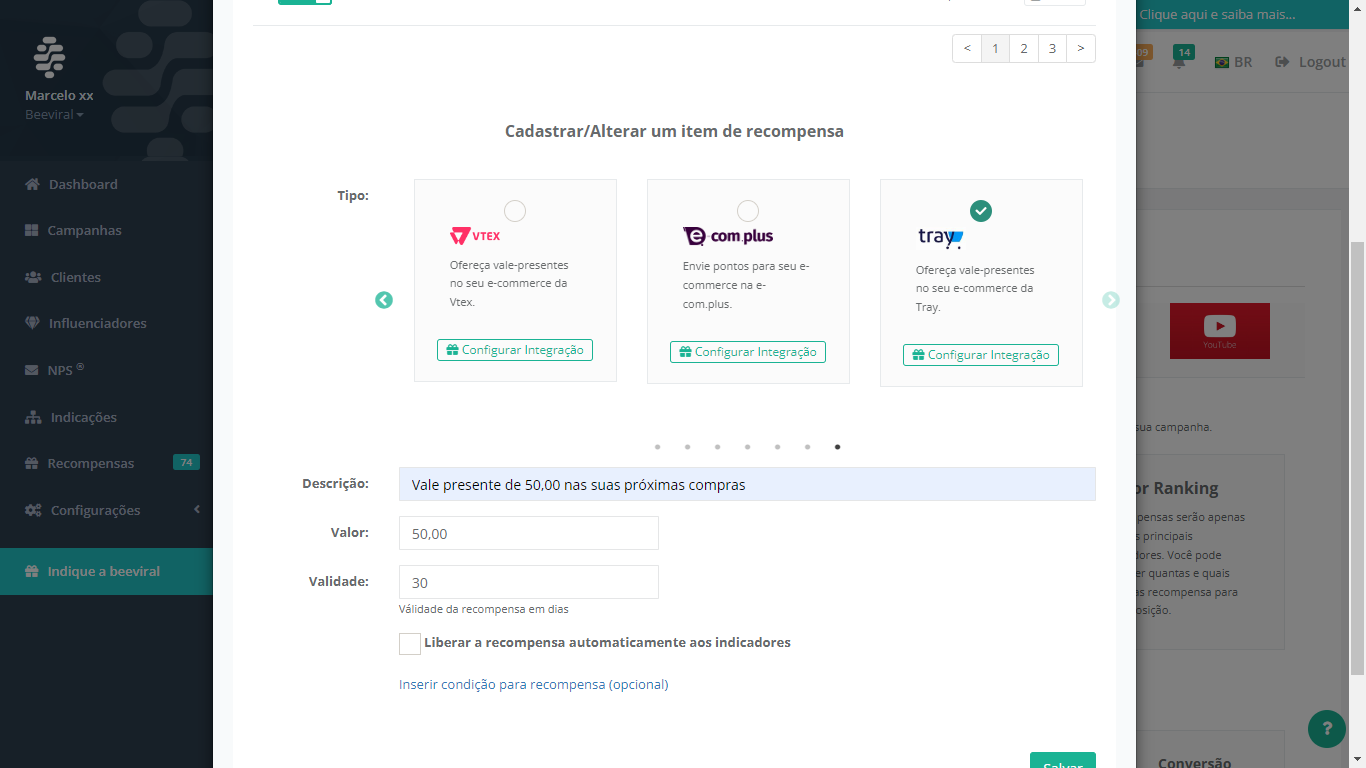The width and height of the screenshot is (1366, 768).
Task: Click the Validade input field
Action: coord(528,582)
